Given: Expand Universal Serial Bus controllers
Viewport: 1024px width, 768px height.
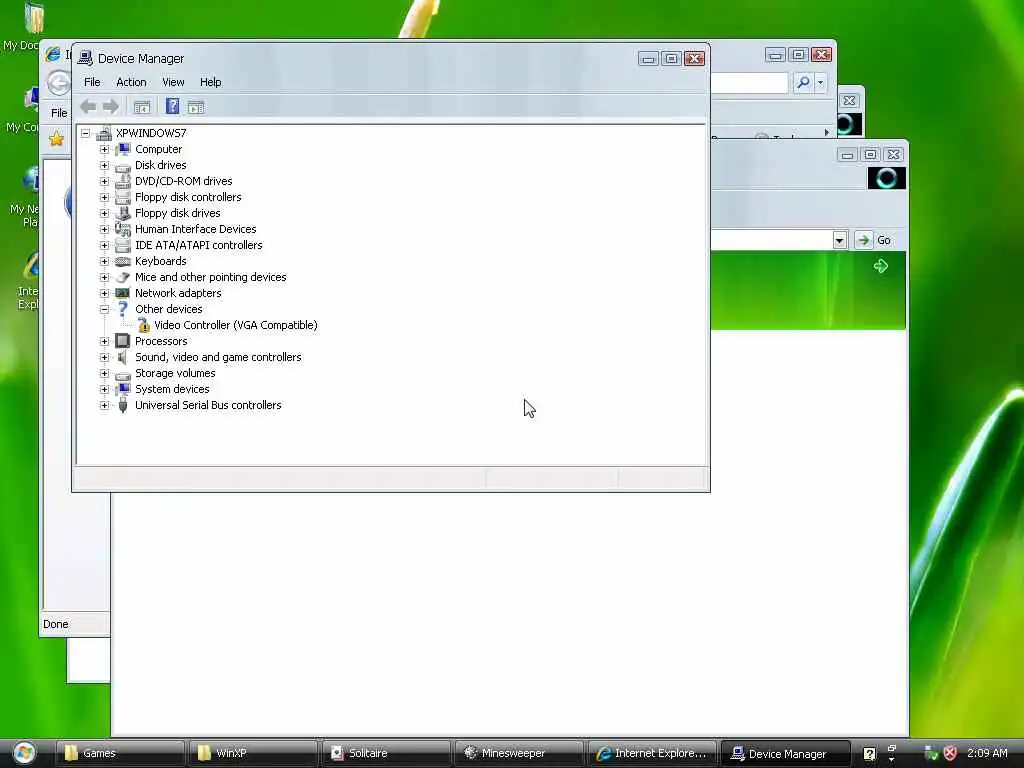Looking at the screenshot, I should pyautogui.click(x=104, y=406).
